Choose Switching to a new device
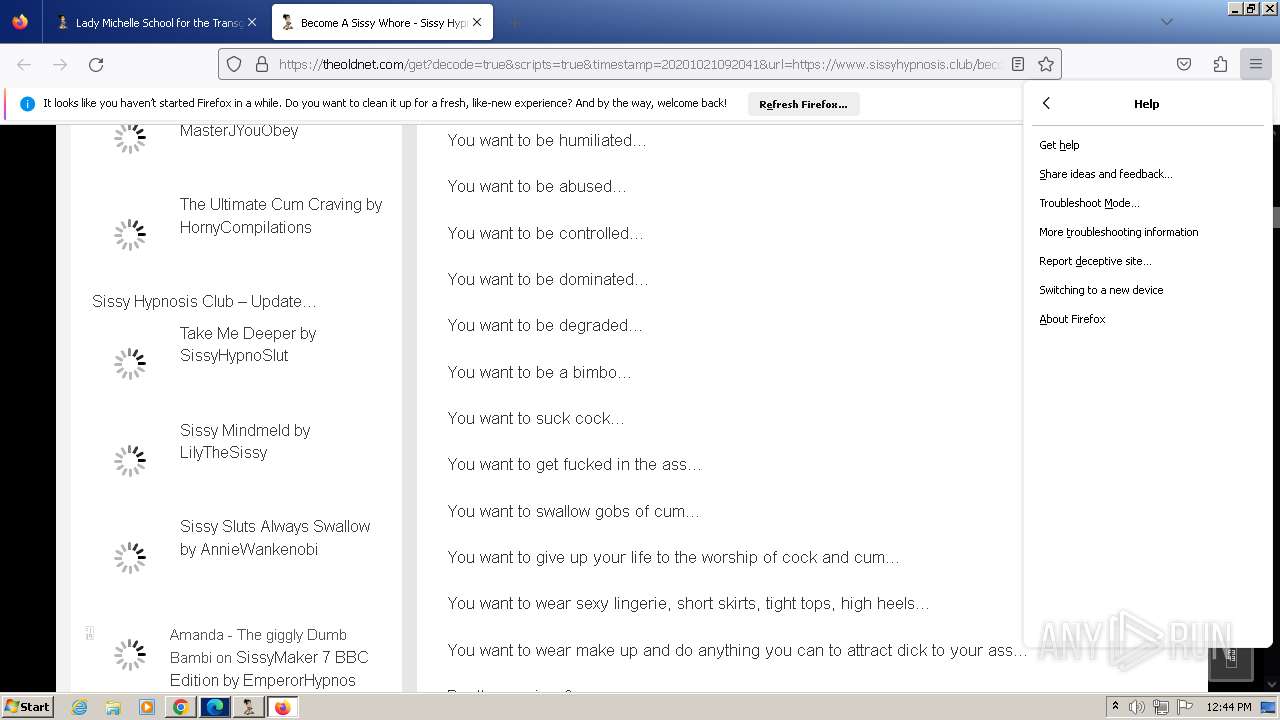This screenshot has height=720, width=1280. [1147, 290]
